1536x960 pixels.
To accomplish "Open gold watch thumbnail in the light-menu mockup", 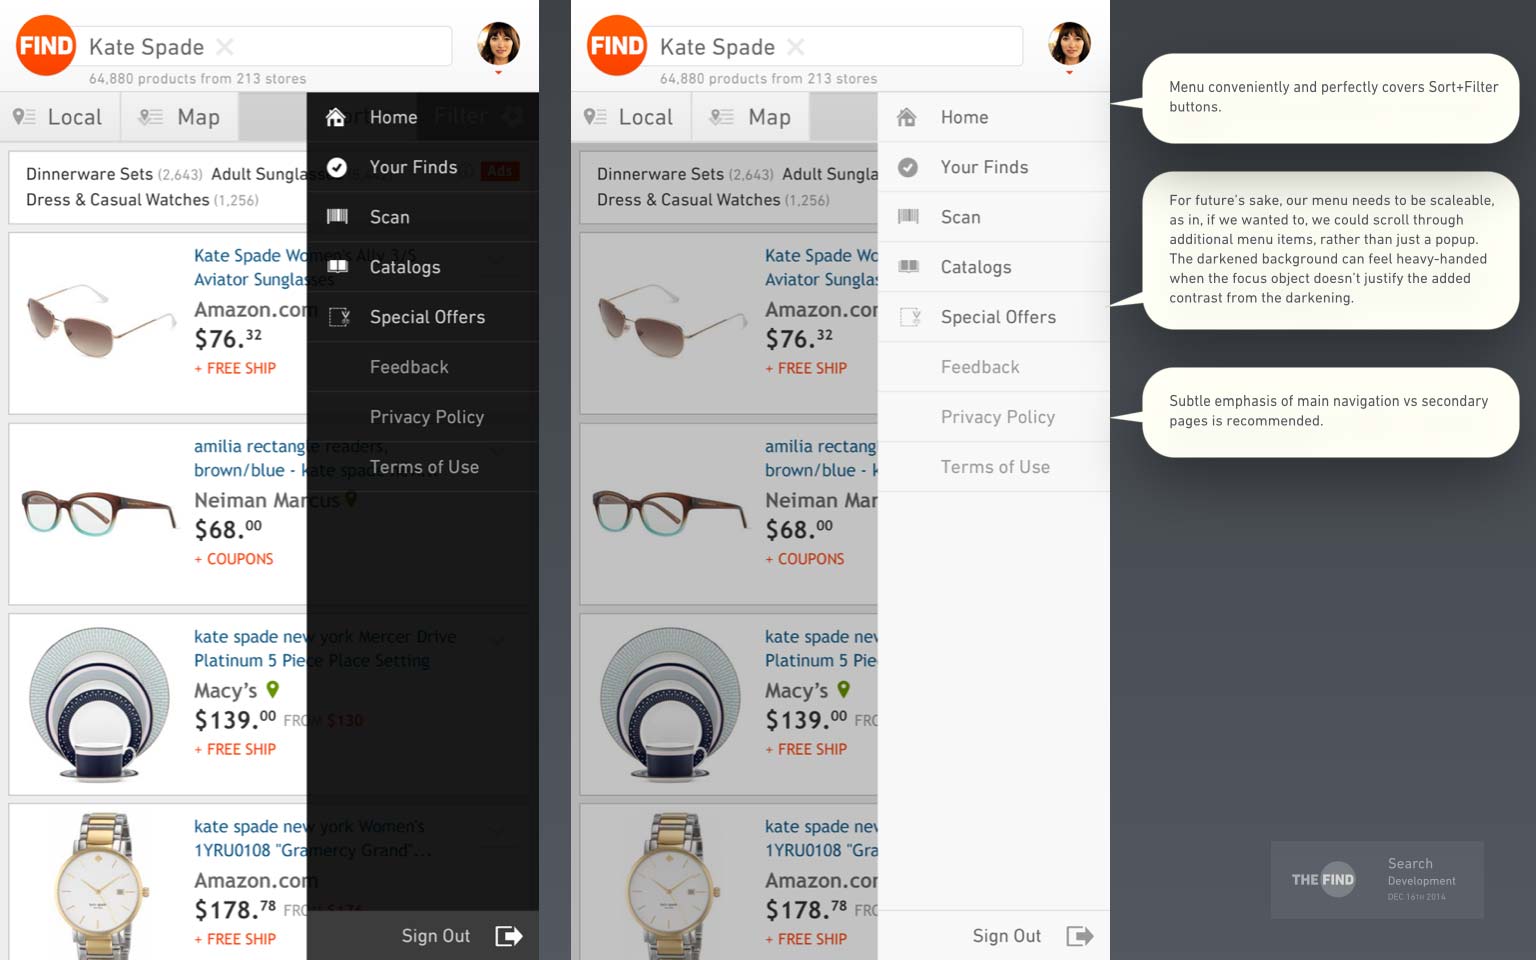I will [674, 886].
